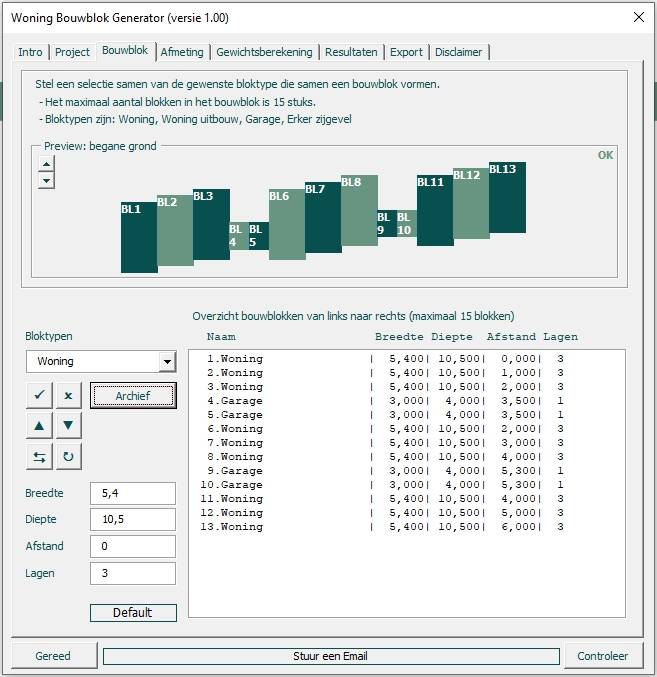Click the circular refresh arrow icon
This screenshot has height=677, width=657.
click(68, 456)
